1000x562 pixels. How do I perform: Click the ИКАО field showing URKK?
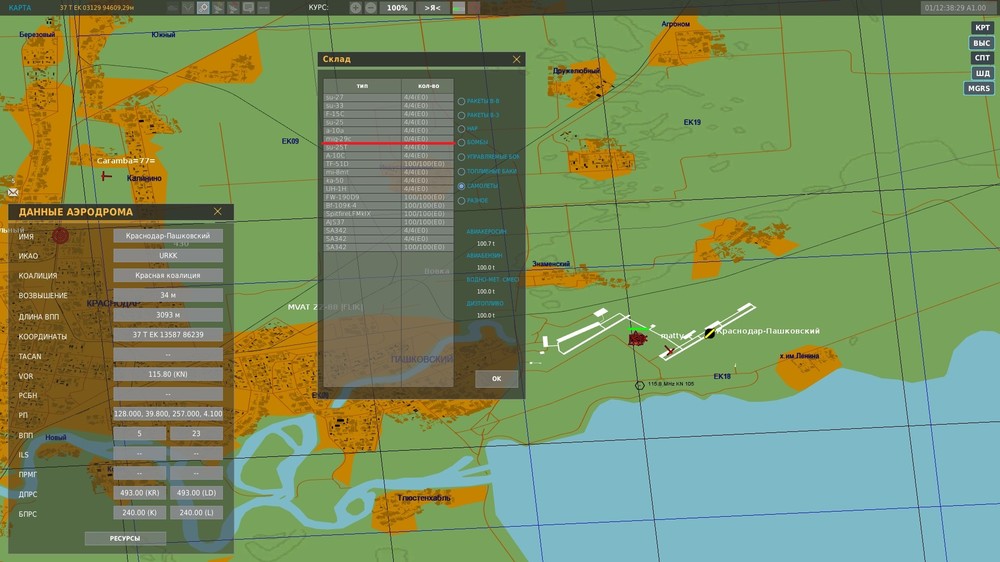168,255
